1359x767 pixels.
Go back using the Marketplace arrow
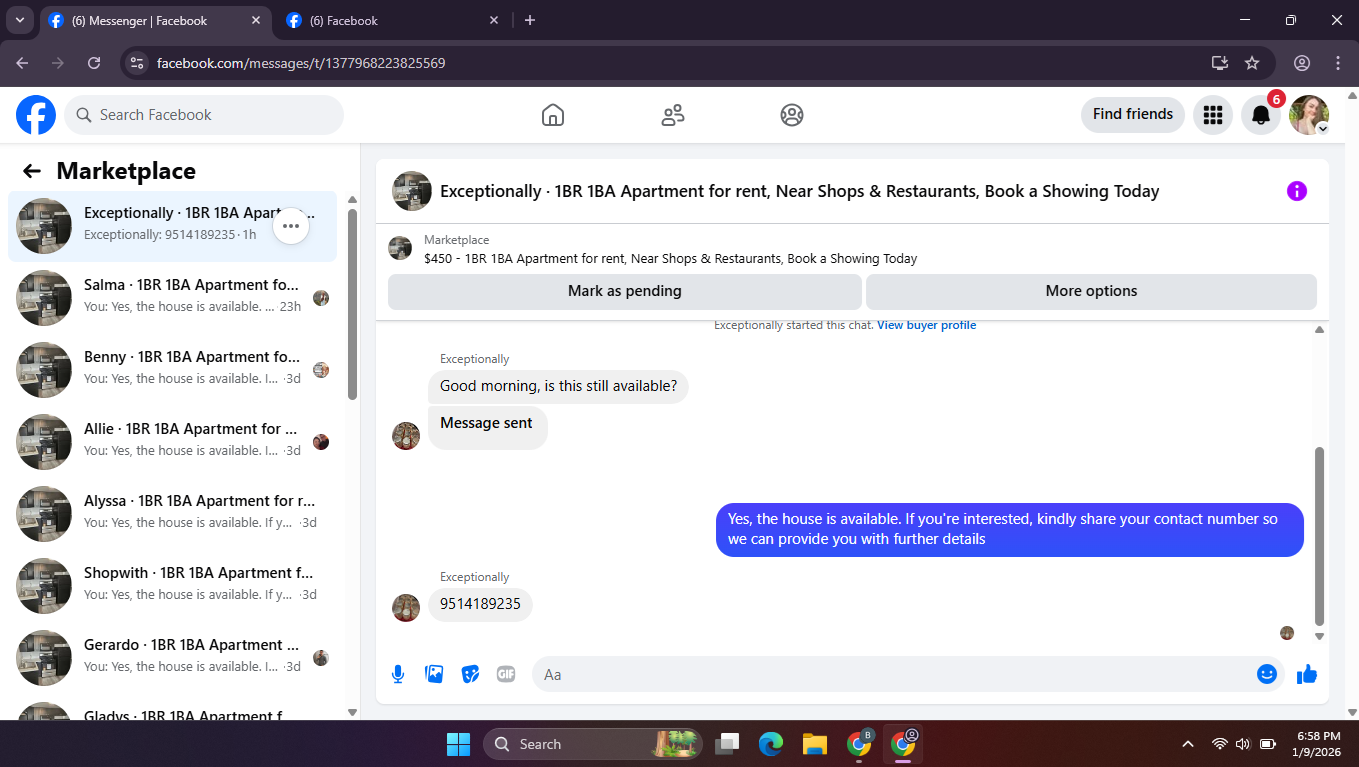(x=32, y=171)
